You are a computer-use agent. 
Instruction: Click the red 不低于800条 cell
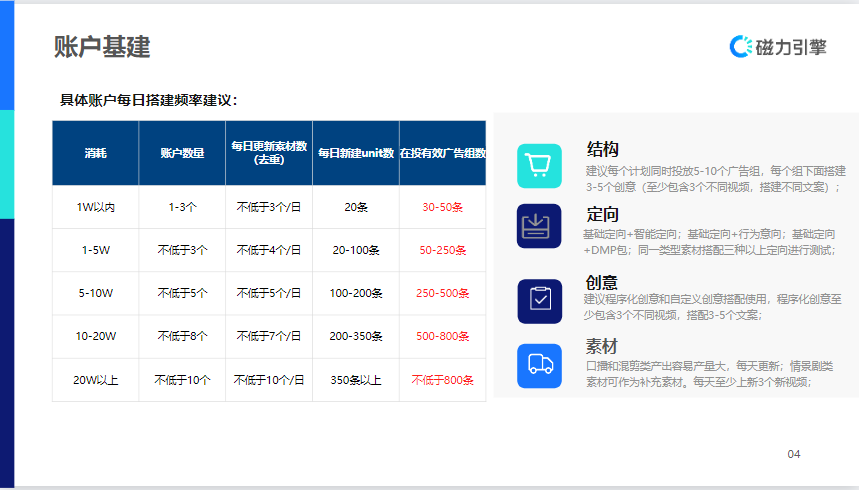coord(443,380)
